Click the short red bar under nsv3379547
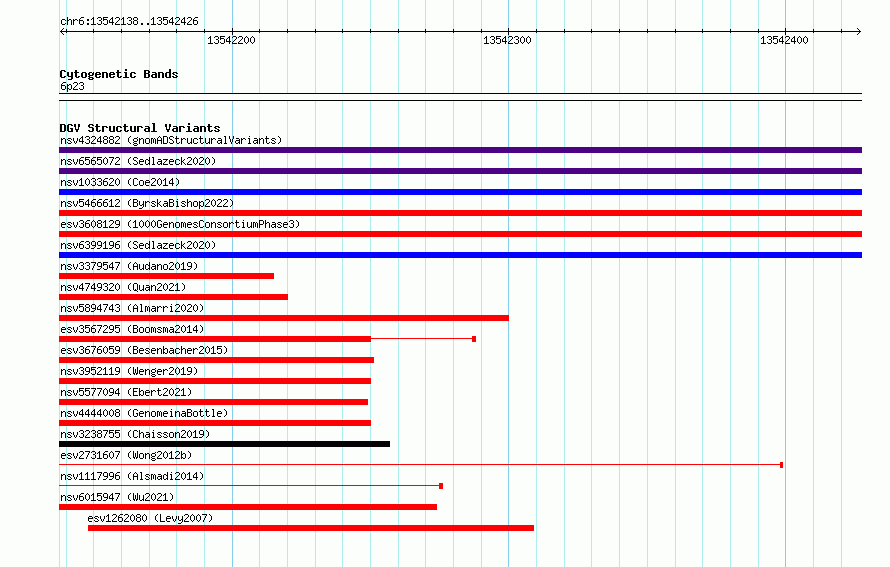 (166, 276)
